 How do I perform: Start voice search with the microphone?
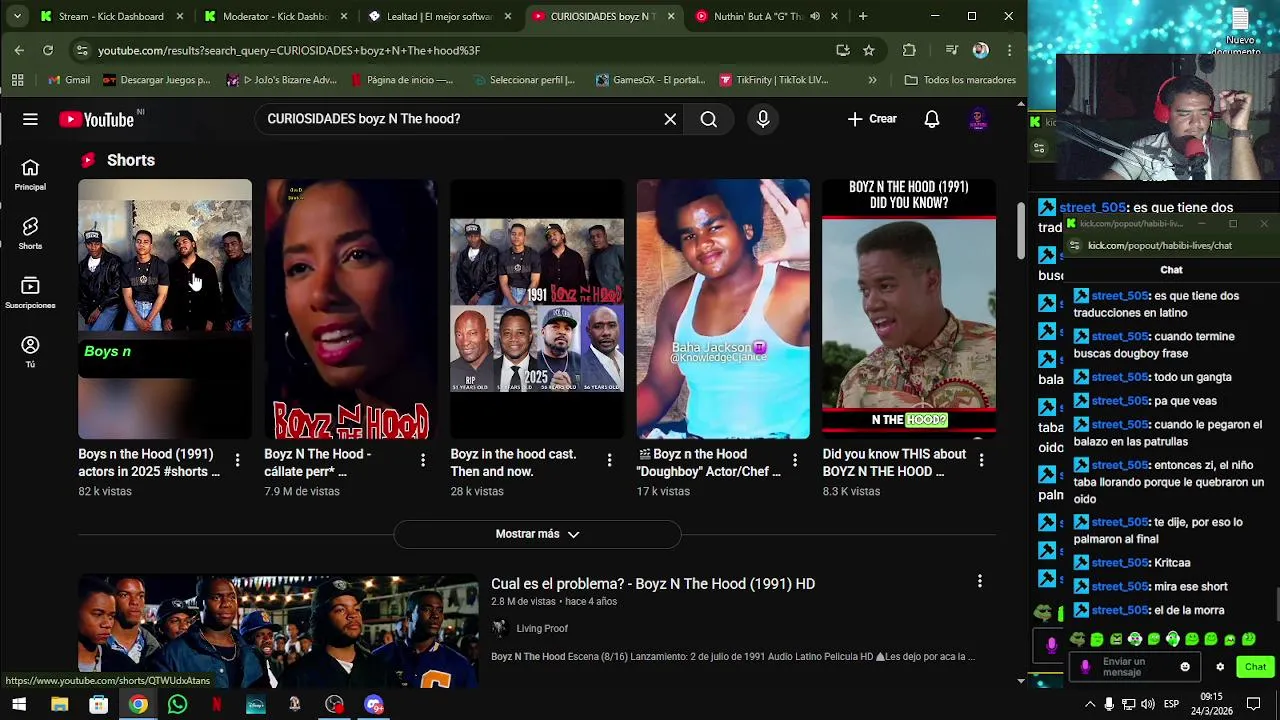(763, 119)
